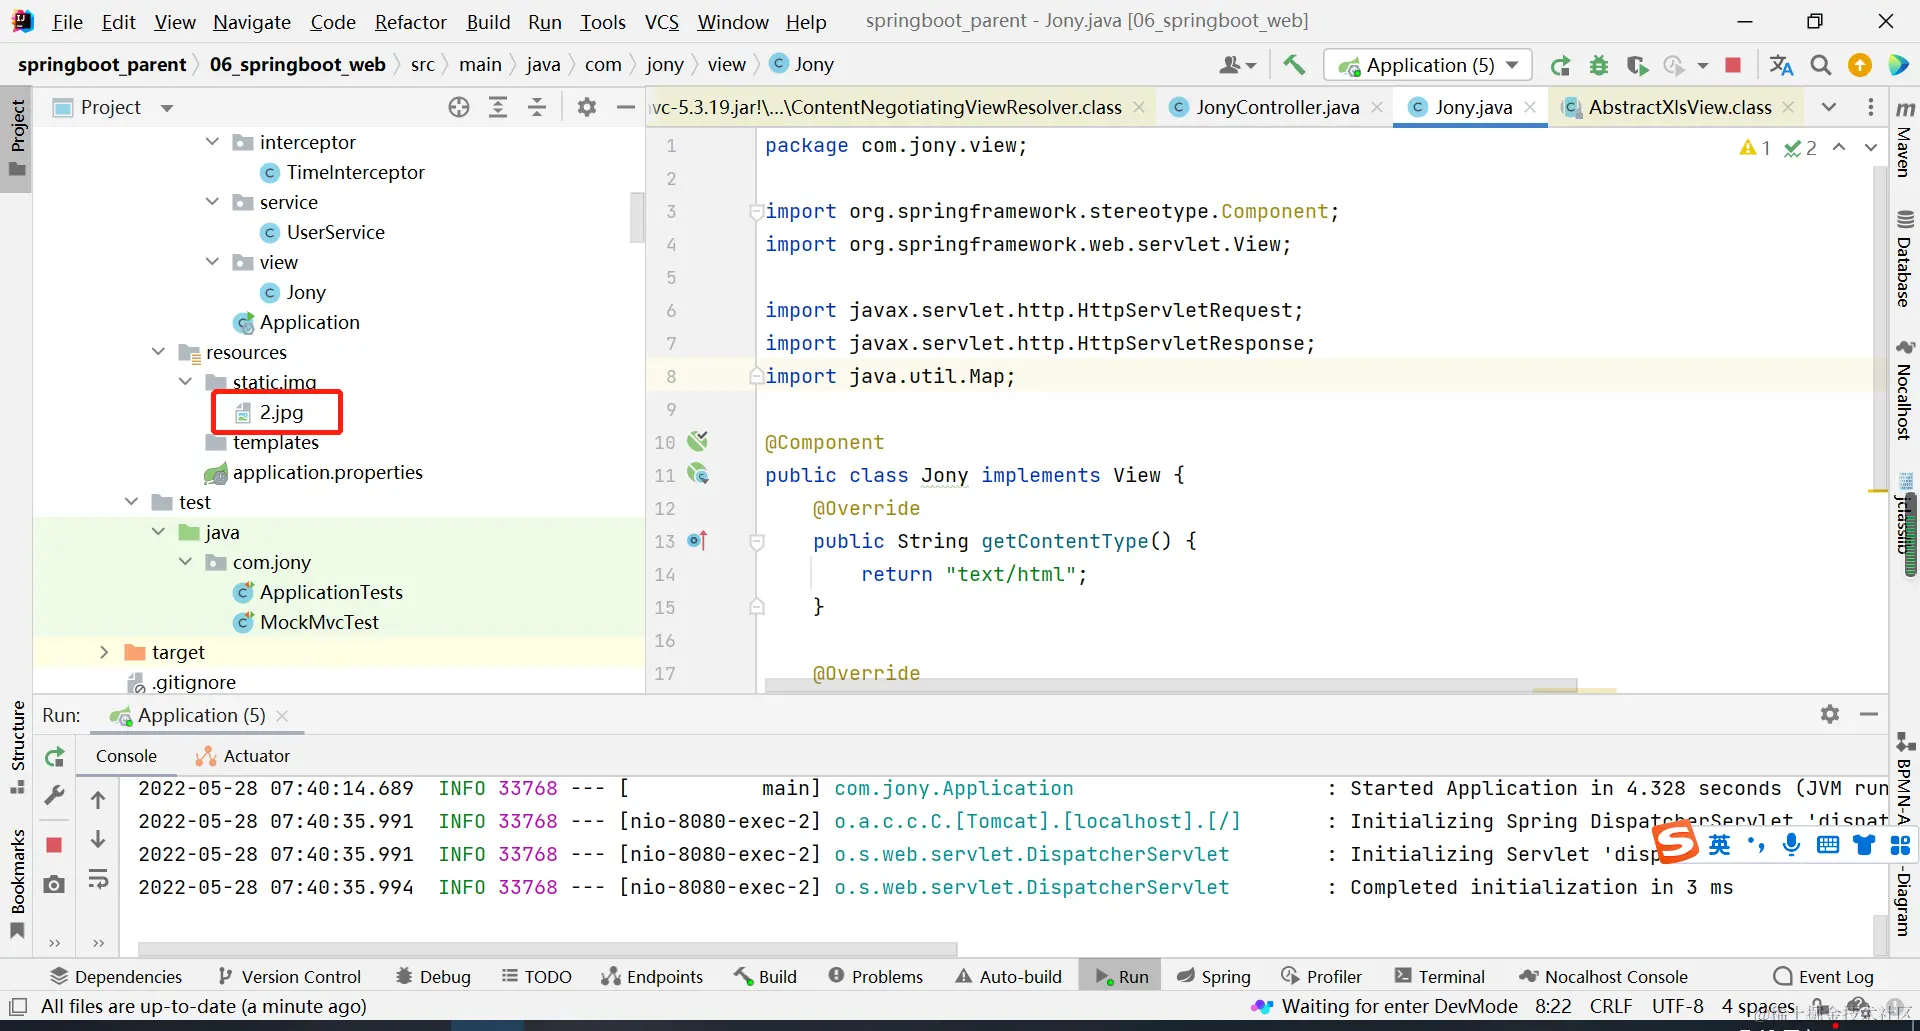The width and height of the screenshot is (1920, 1031).
Task: Expand the target folder in project tree
Action: (x=104, y=652)
